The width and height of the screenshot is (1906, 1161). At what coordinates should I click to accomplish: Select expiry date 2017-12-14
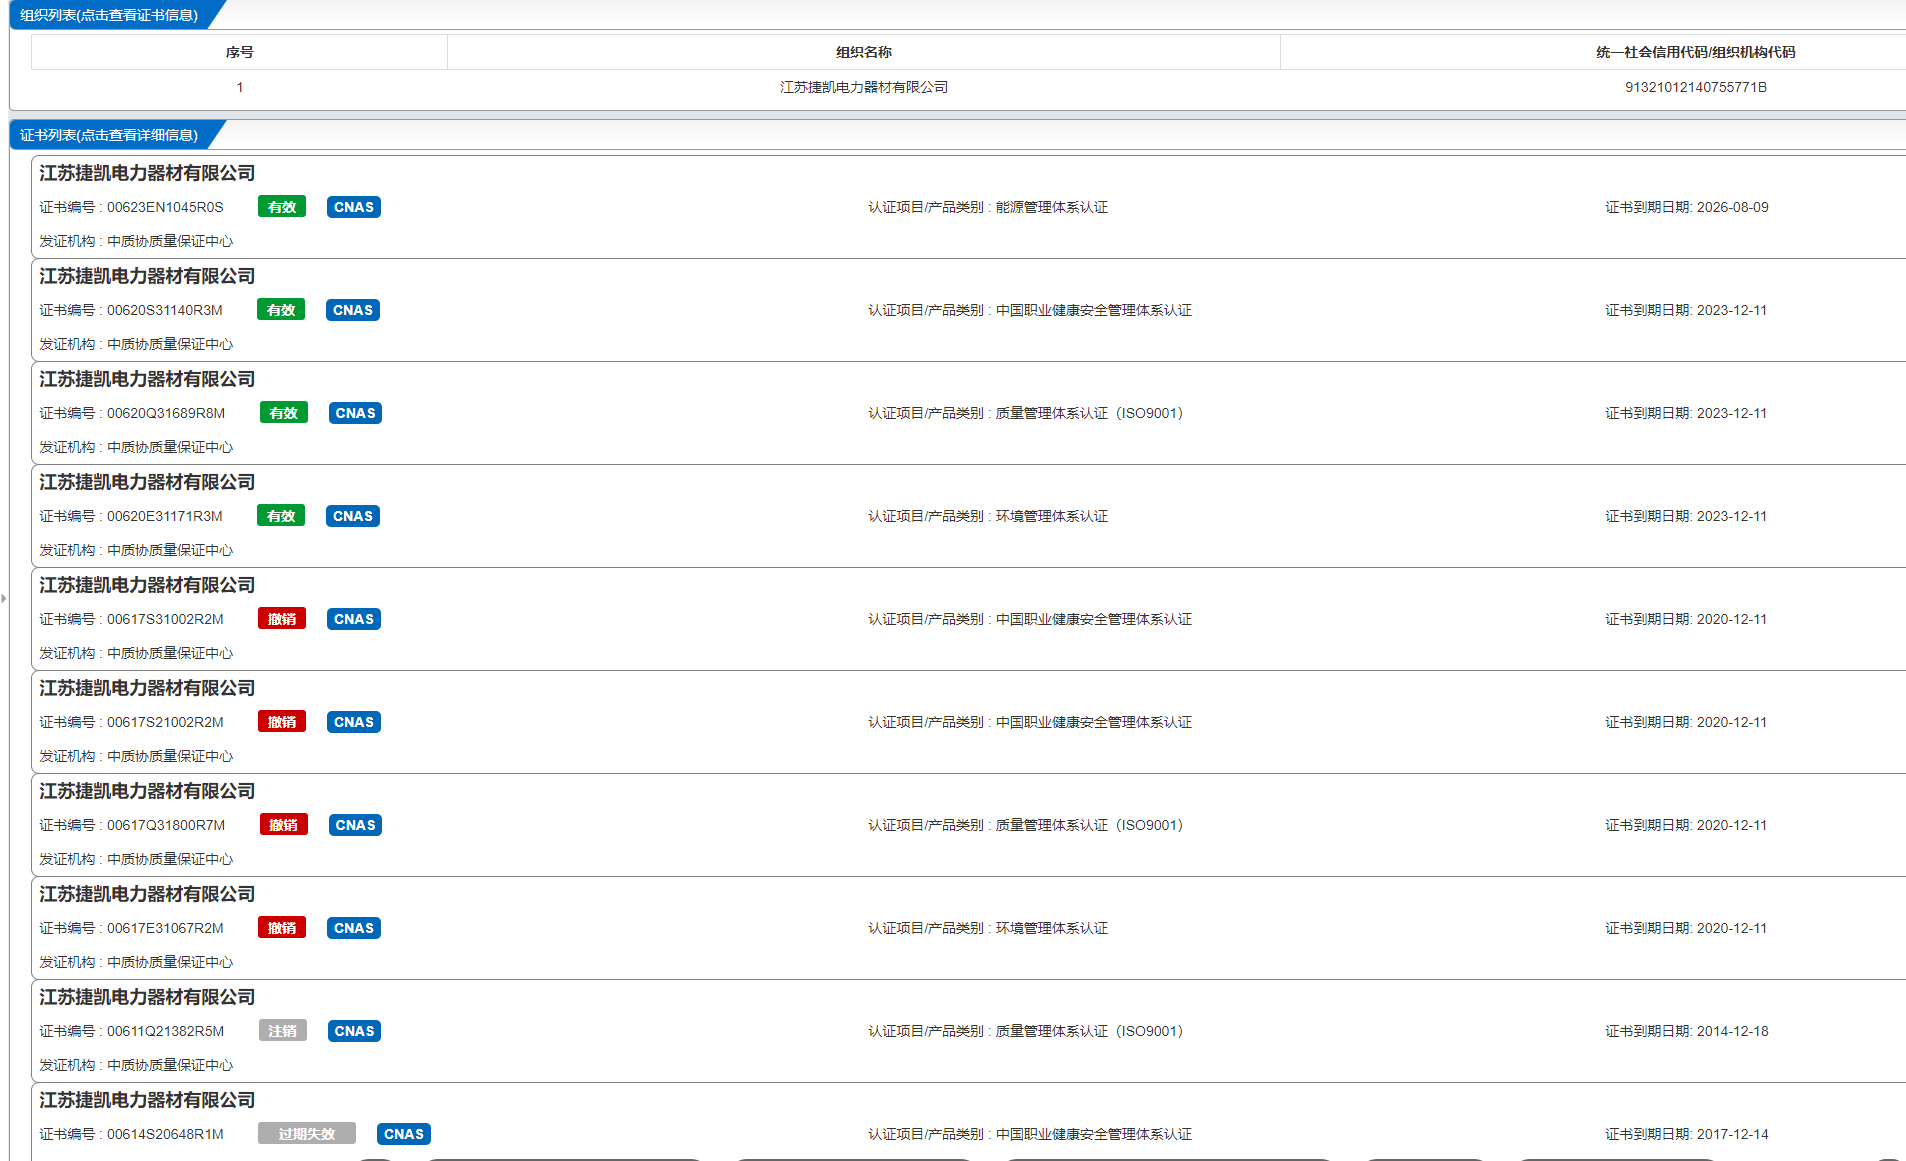pos(1732,1134)
